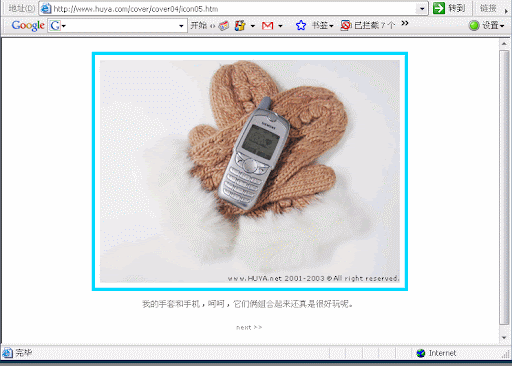Click the next >> link
This screenshot has width=512, height=366.
[249, 327]
